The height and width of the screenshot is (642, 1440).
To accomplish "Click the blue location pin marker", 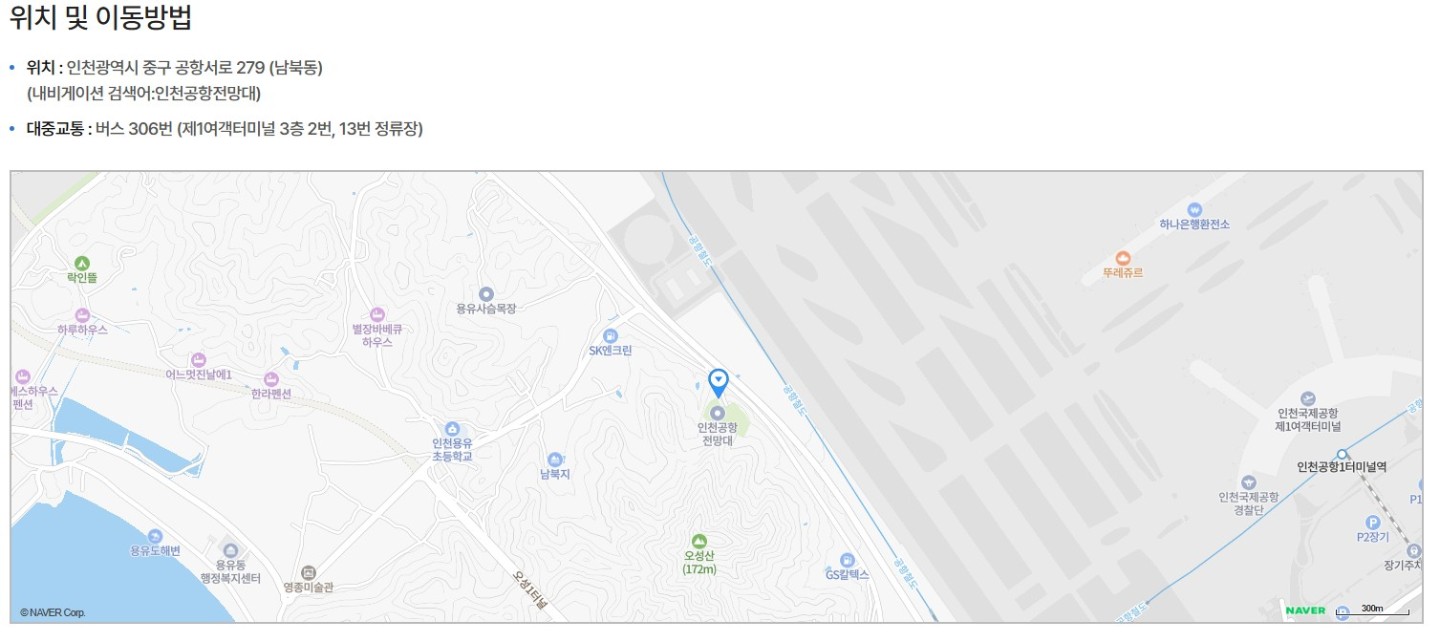I will pyautogui.click(x=718, y=382).
